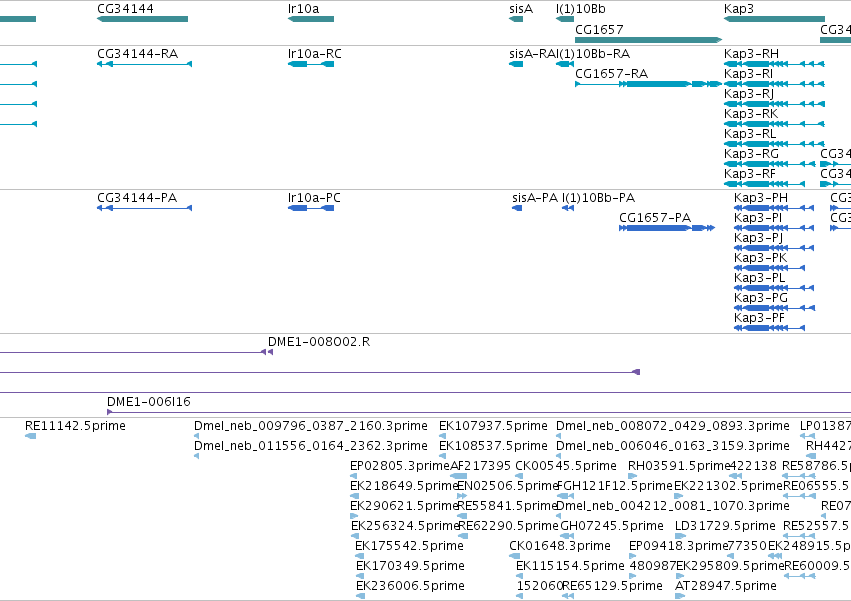Click the Kap3-RI transcript
Screen dimensions: 851x601
point(774,84)
